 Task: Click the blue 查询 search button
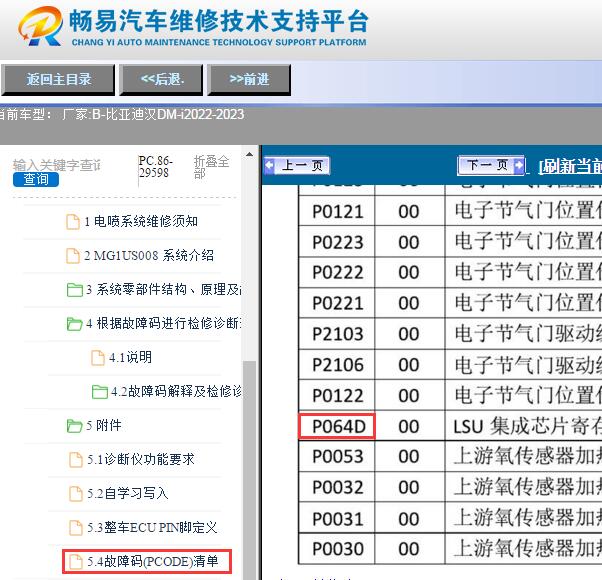pyautogui.click(x=36, y=179)
